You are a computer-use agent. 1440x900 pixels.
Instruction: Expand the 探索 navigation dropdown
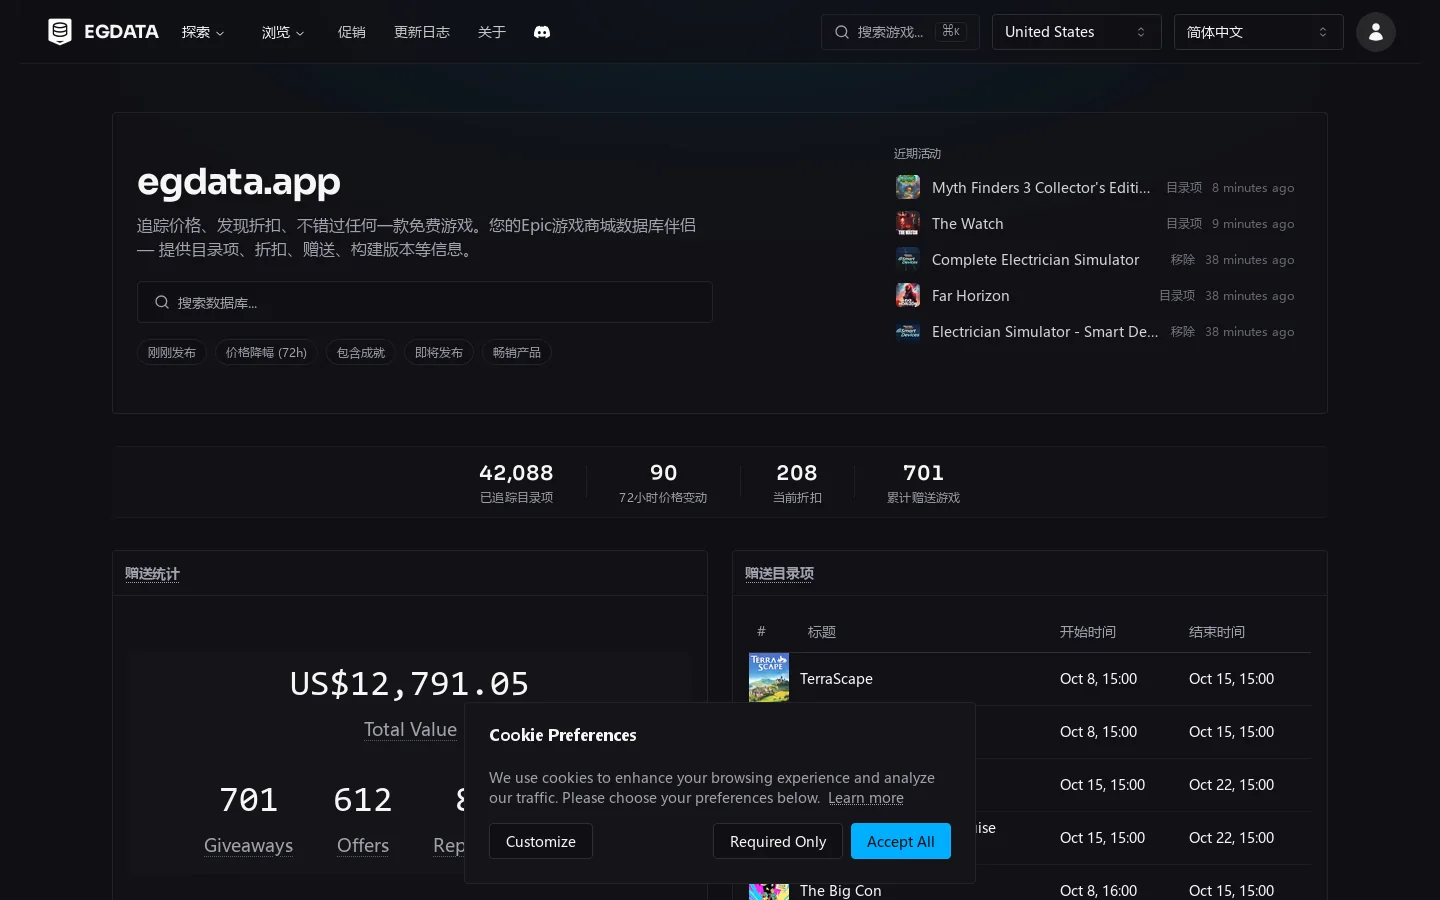coord(203,32)
